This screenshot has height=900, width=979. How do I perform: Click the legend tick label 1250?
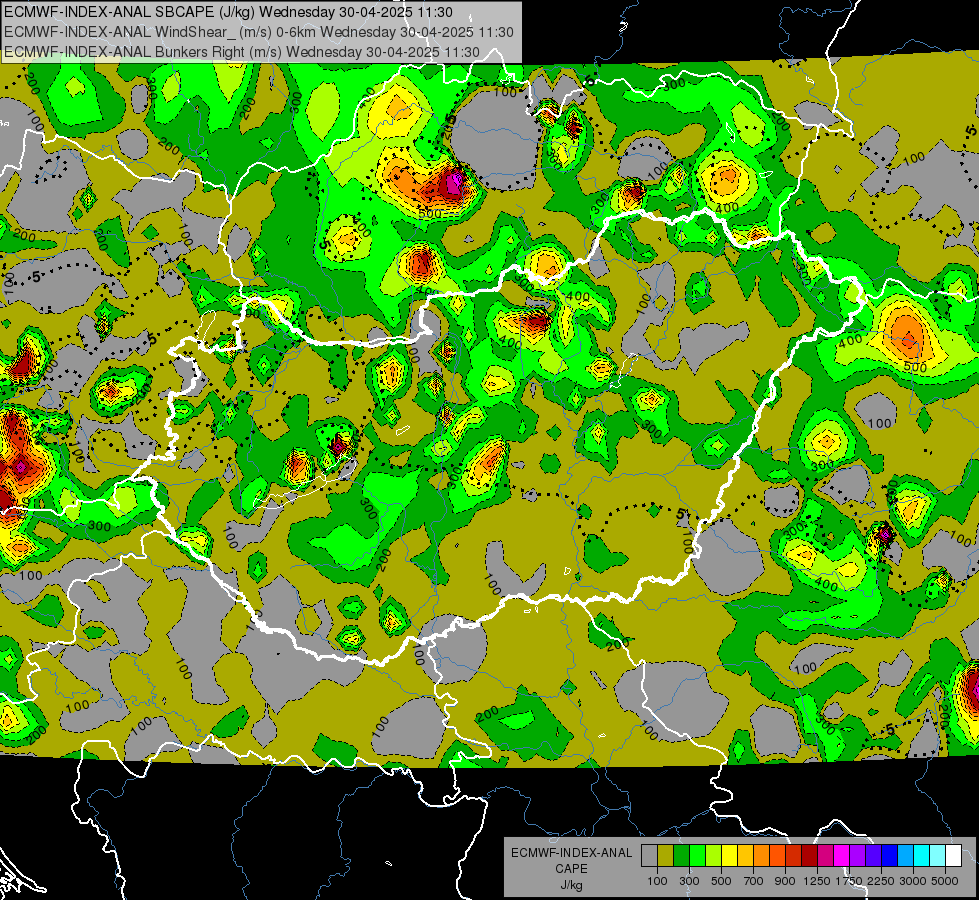[x=817, y=881]
